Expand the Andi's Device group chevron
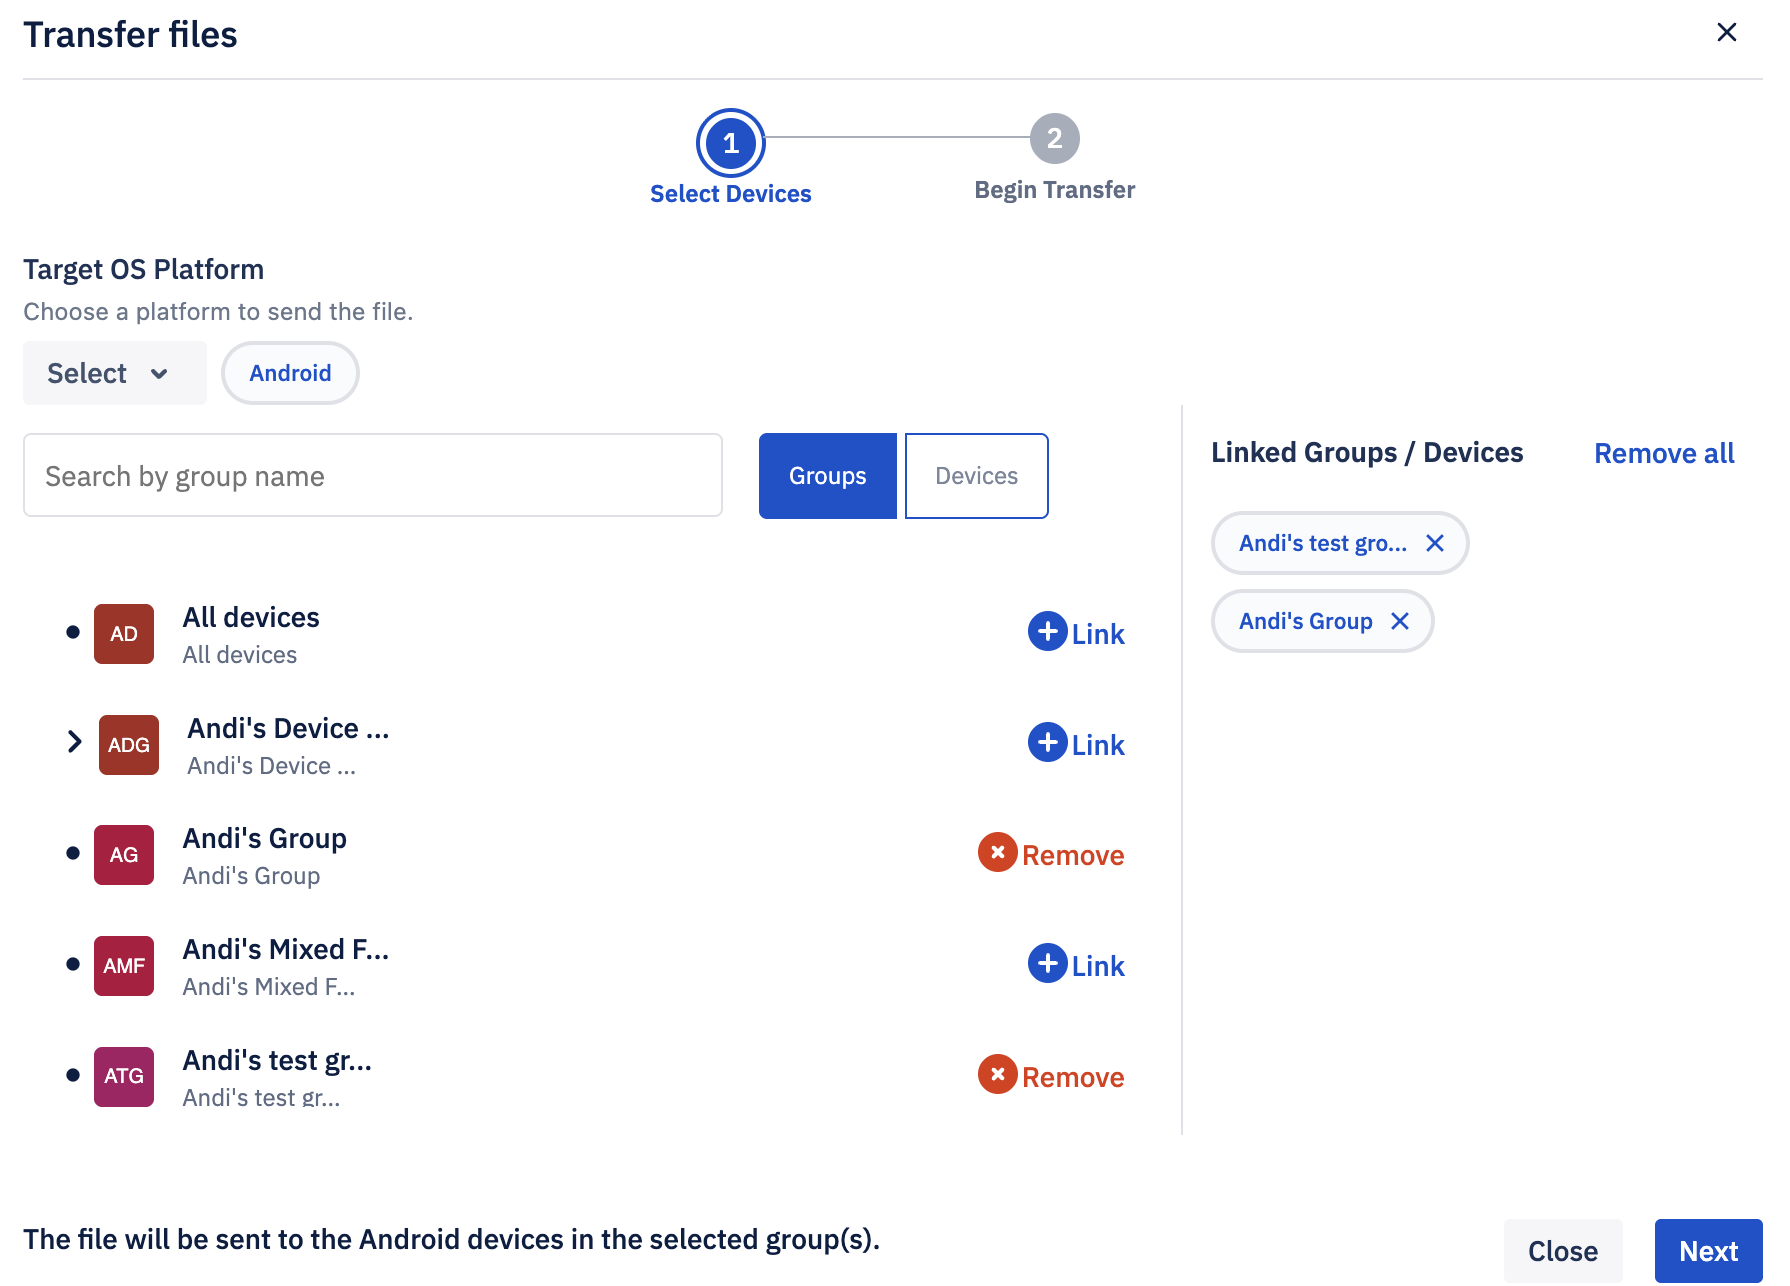1790x1286 pixels. pyautogui.click(x=74, y=742)
